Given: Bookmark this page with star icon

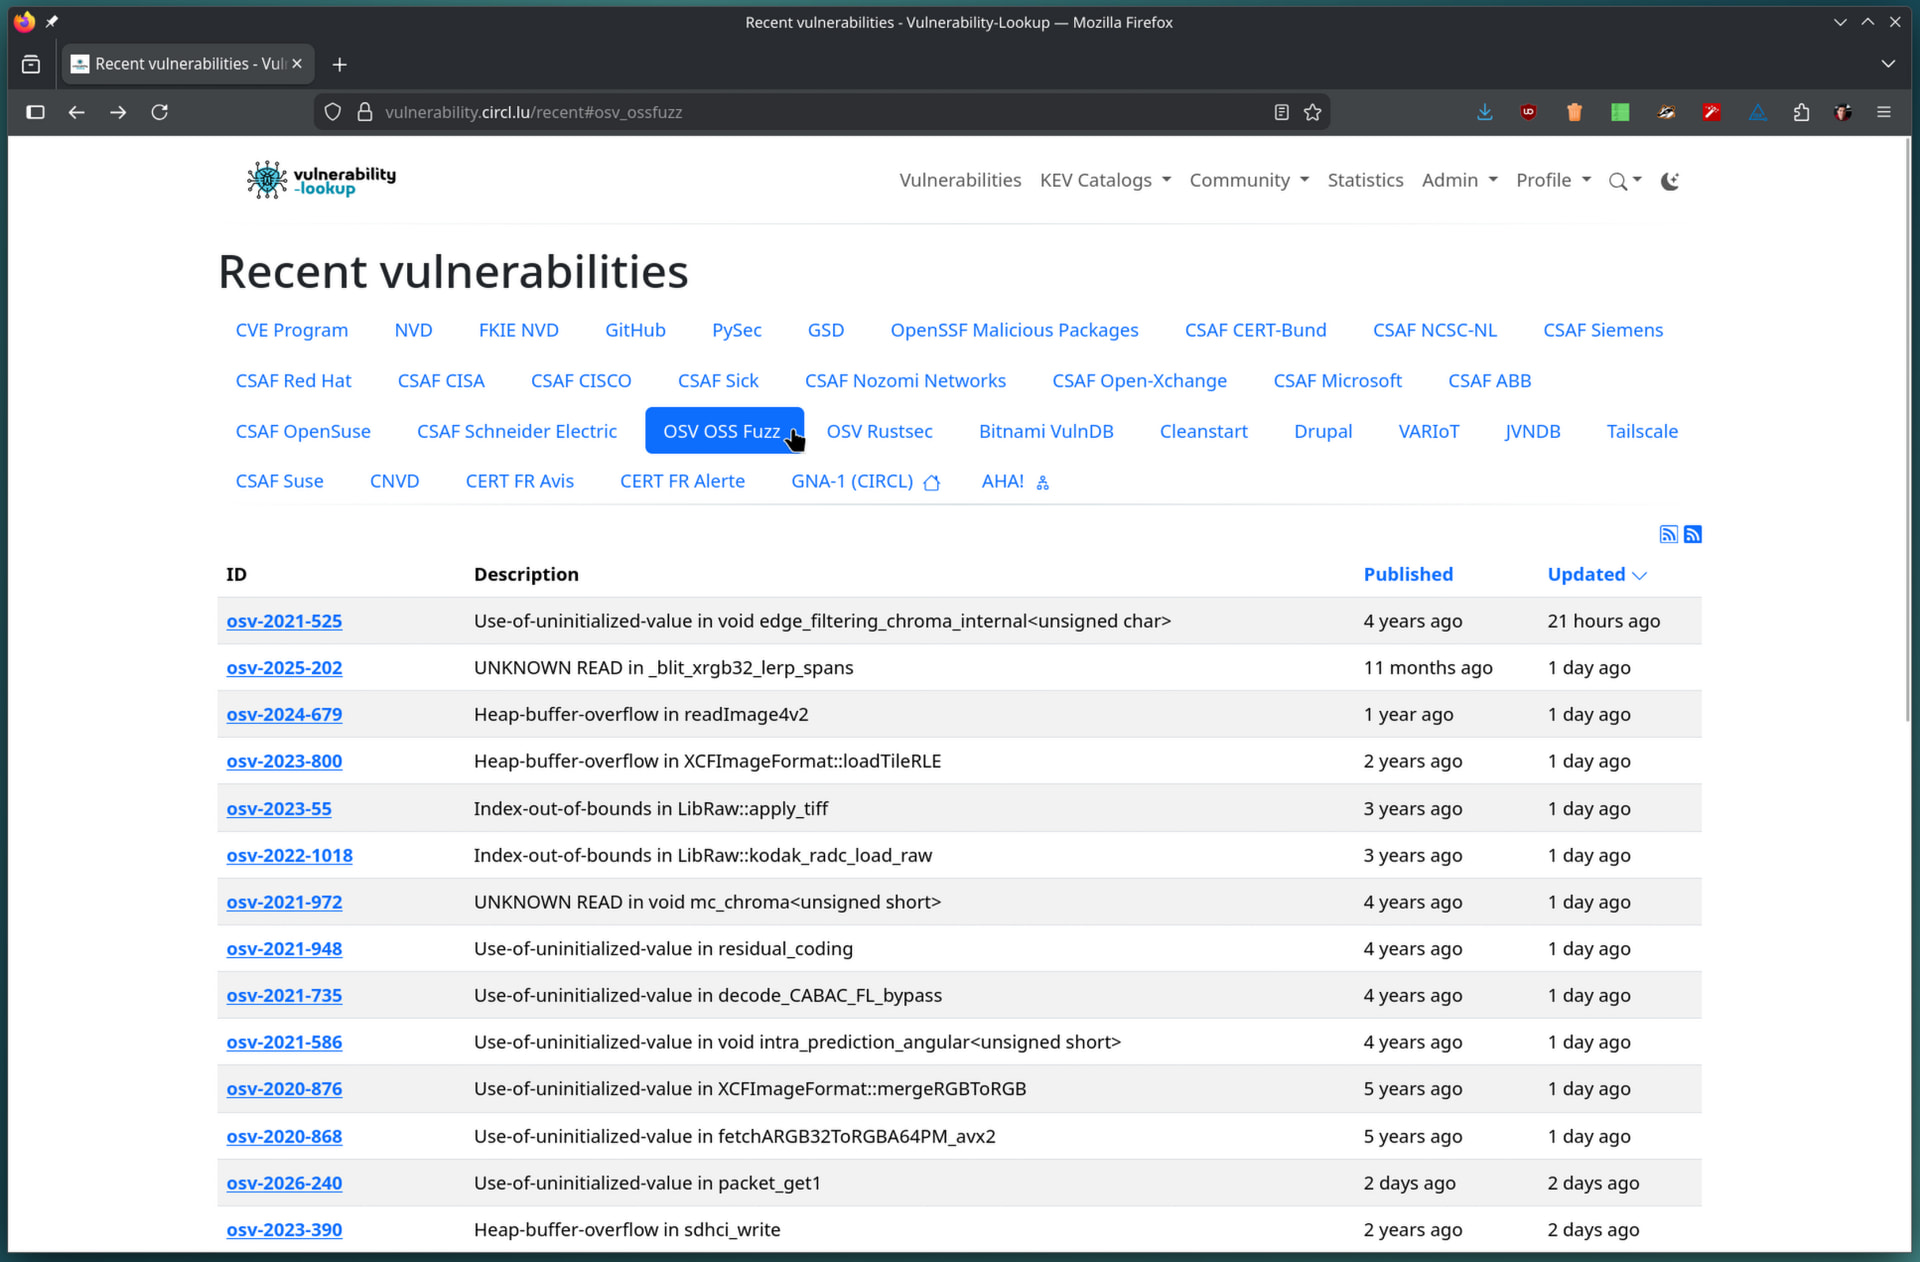Looking at the screenshot, I should [x=1312, y=112].
